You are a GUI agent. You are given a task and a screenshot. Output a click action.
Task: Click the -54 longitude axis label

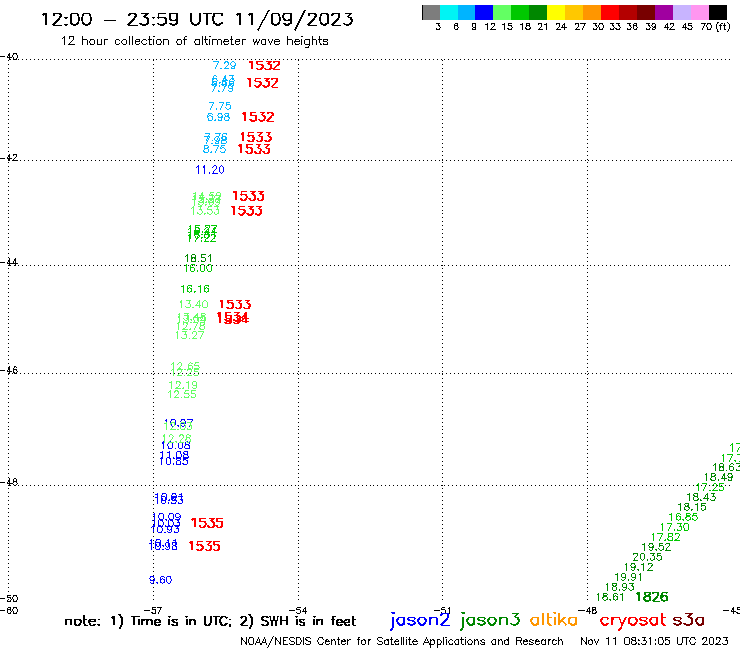click(x=298, y=610)
